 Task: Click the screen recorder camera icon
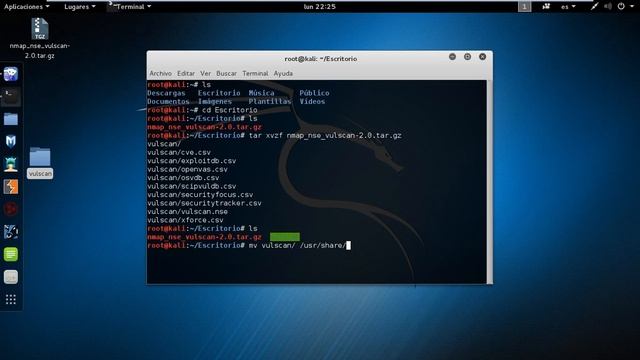coord(546,7)
